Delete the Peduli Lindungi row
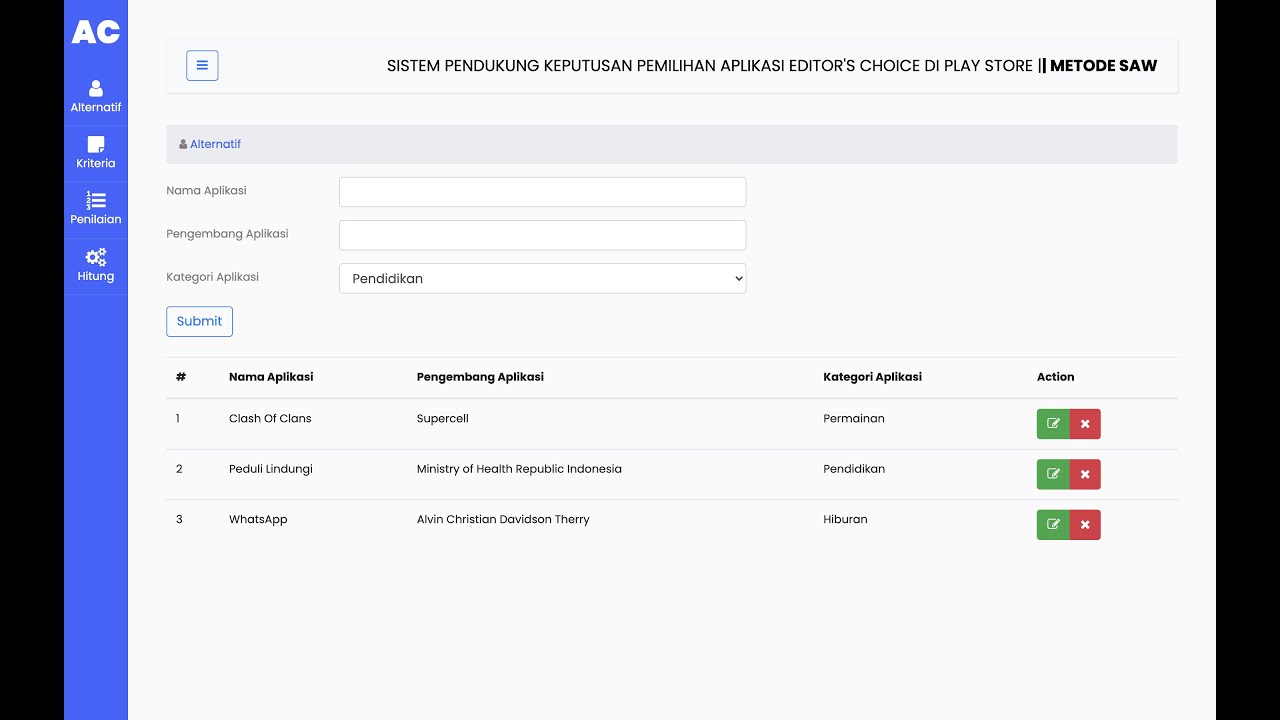1280x720 pixels. tap(1085, 474)
